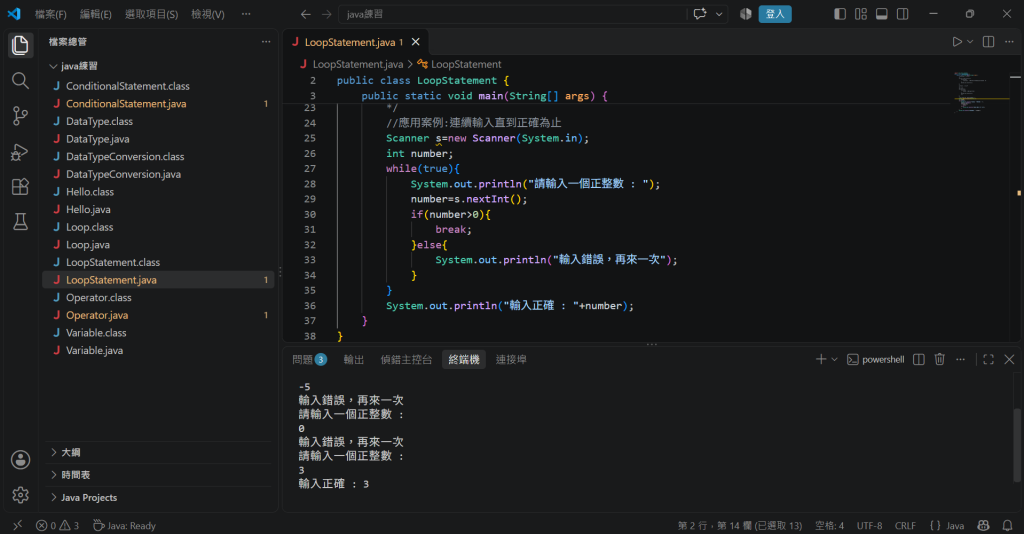The width and height of the screenshot is (1024, 534).
Task: Toggle the primary sidebar visibility
Action: (x=840, y=14)
